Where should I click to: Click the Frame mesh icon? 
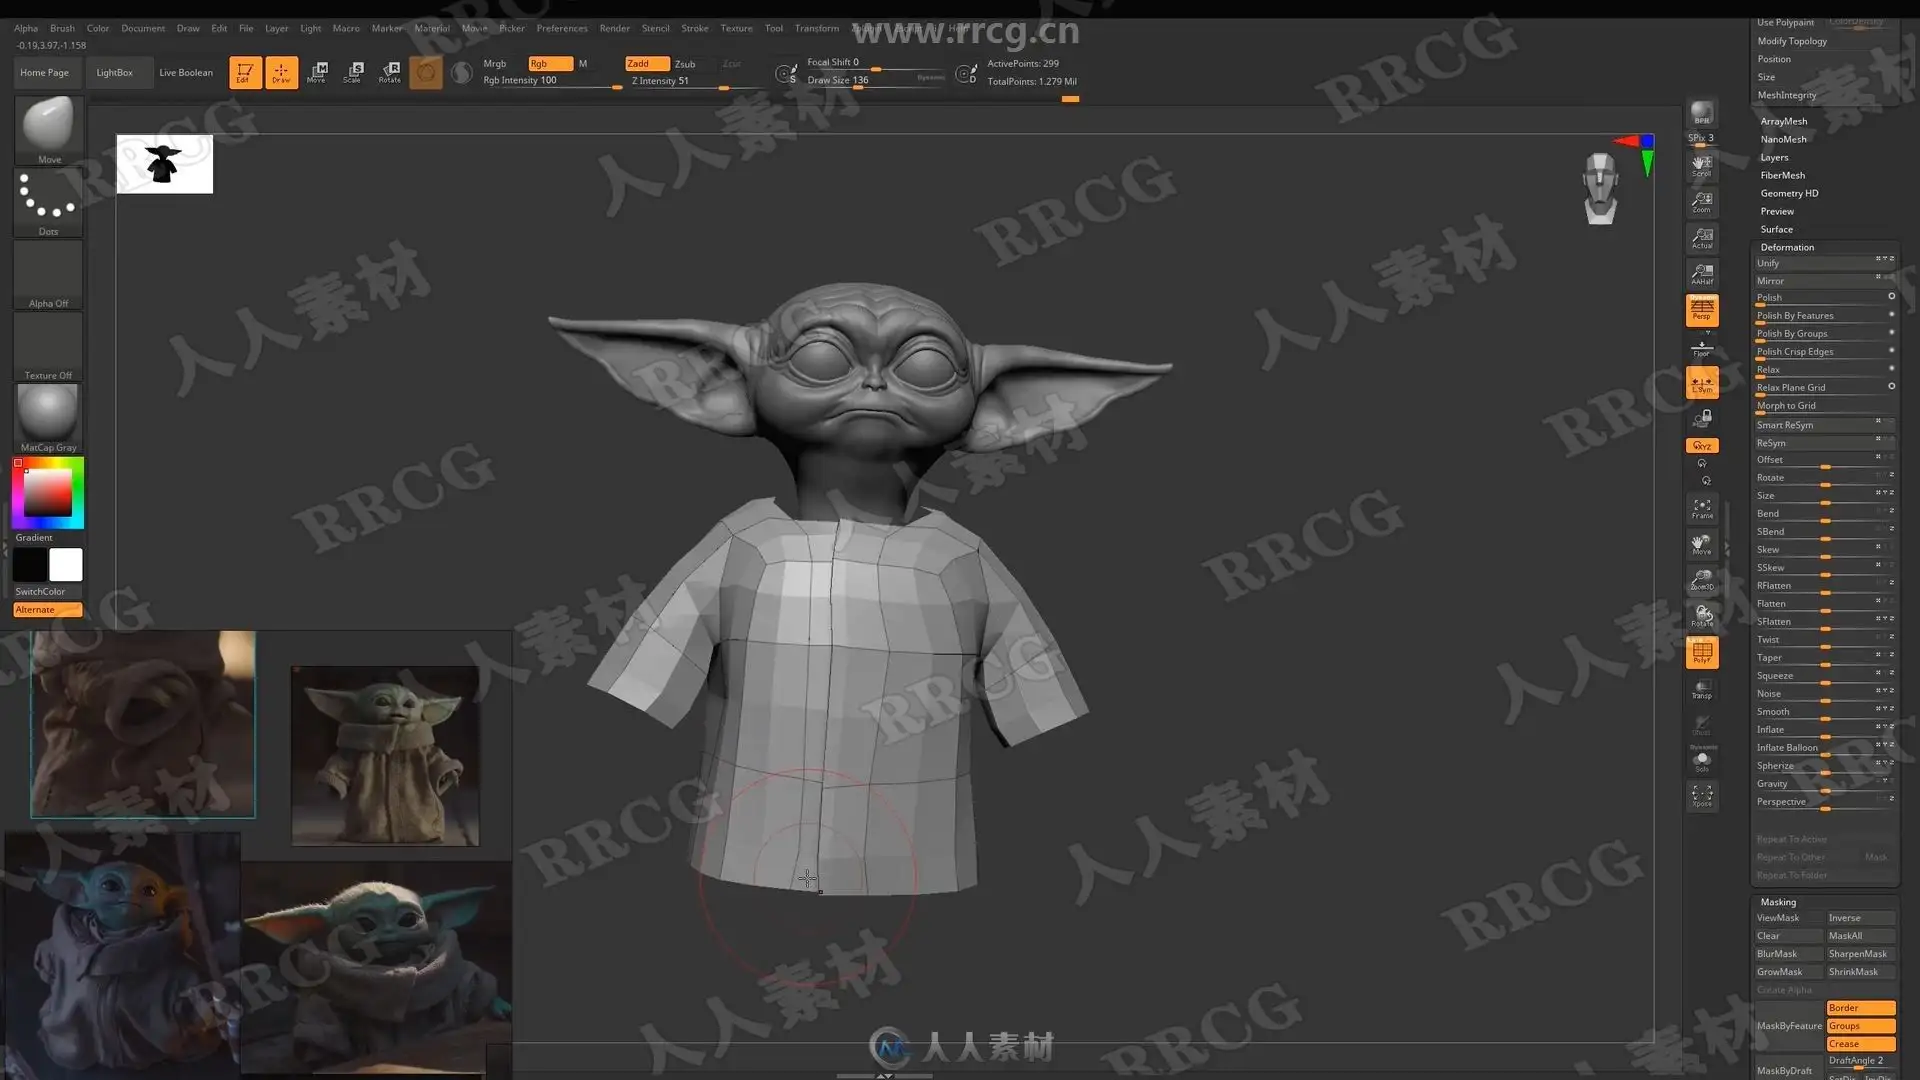(1702, 508)
